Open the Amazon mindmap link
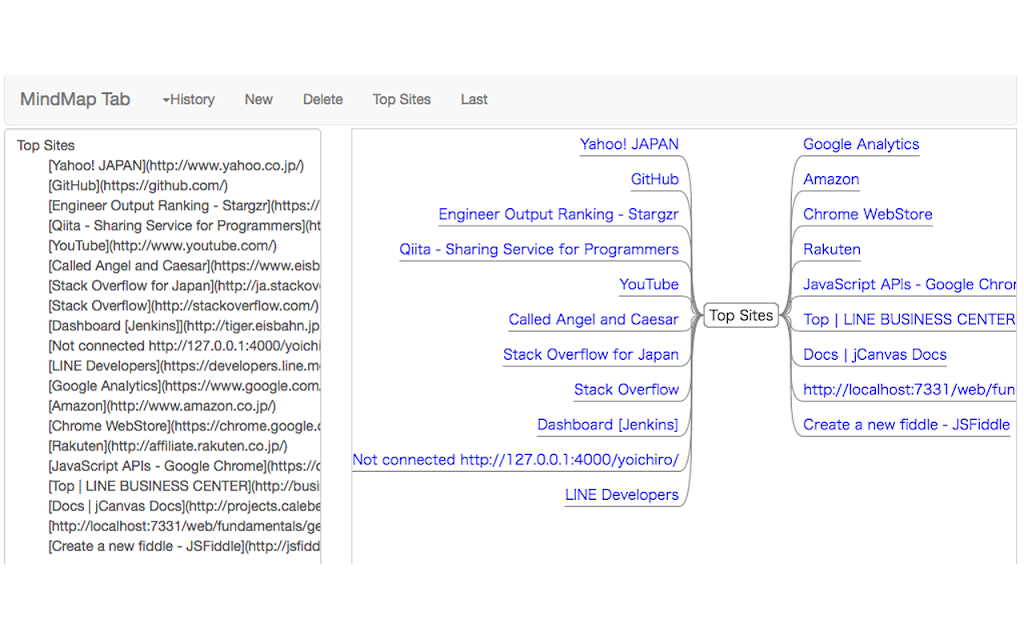Screen dimensions: 1024x640 (x=831, y=180)
